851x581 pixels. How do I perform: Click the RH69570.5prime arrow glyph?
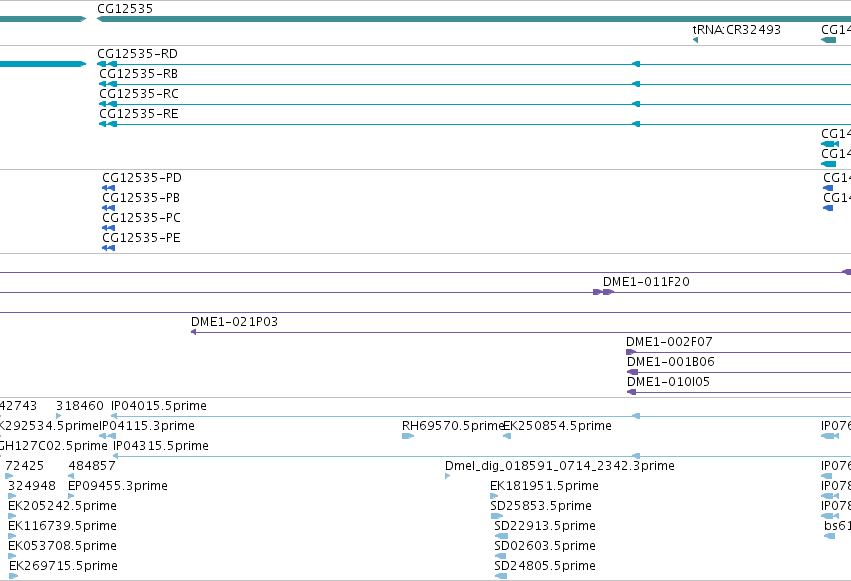point(408,437)
